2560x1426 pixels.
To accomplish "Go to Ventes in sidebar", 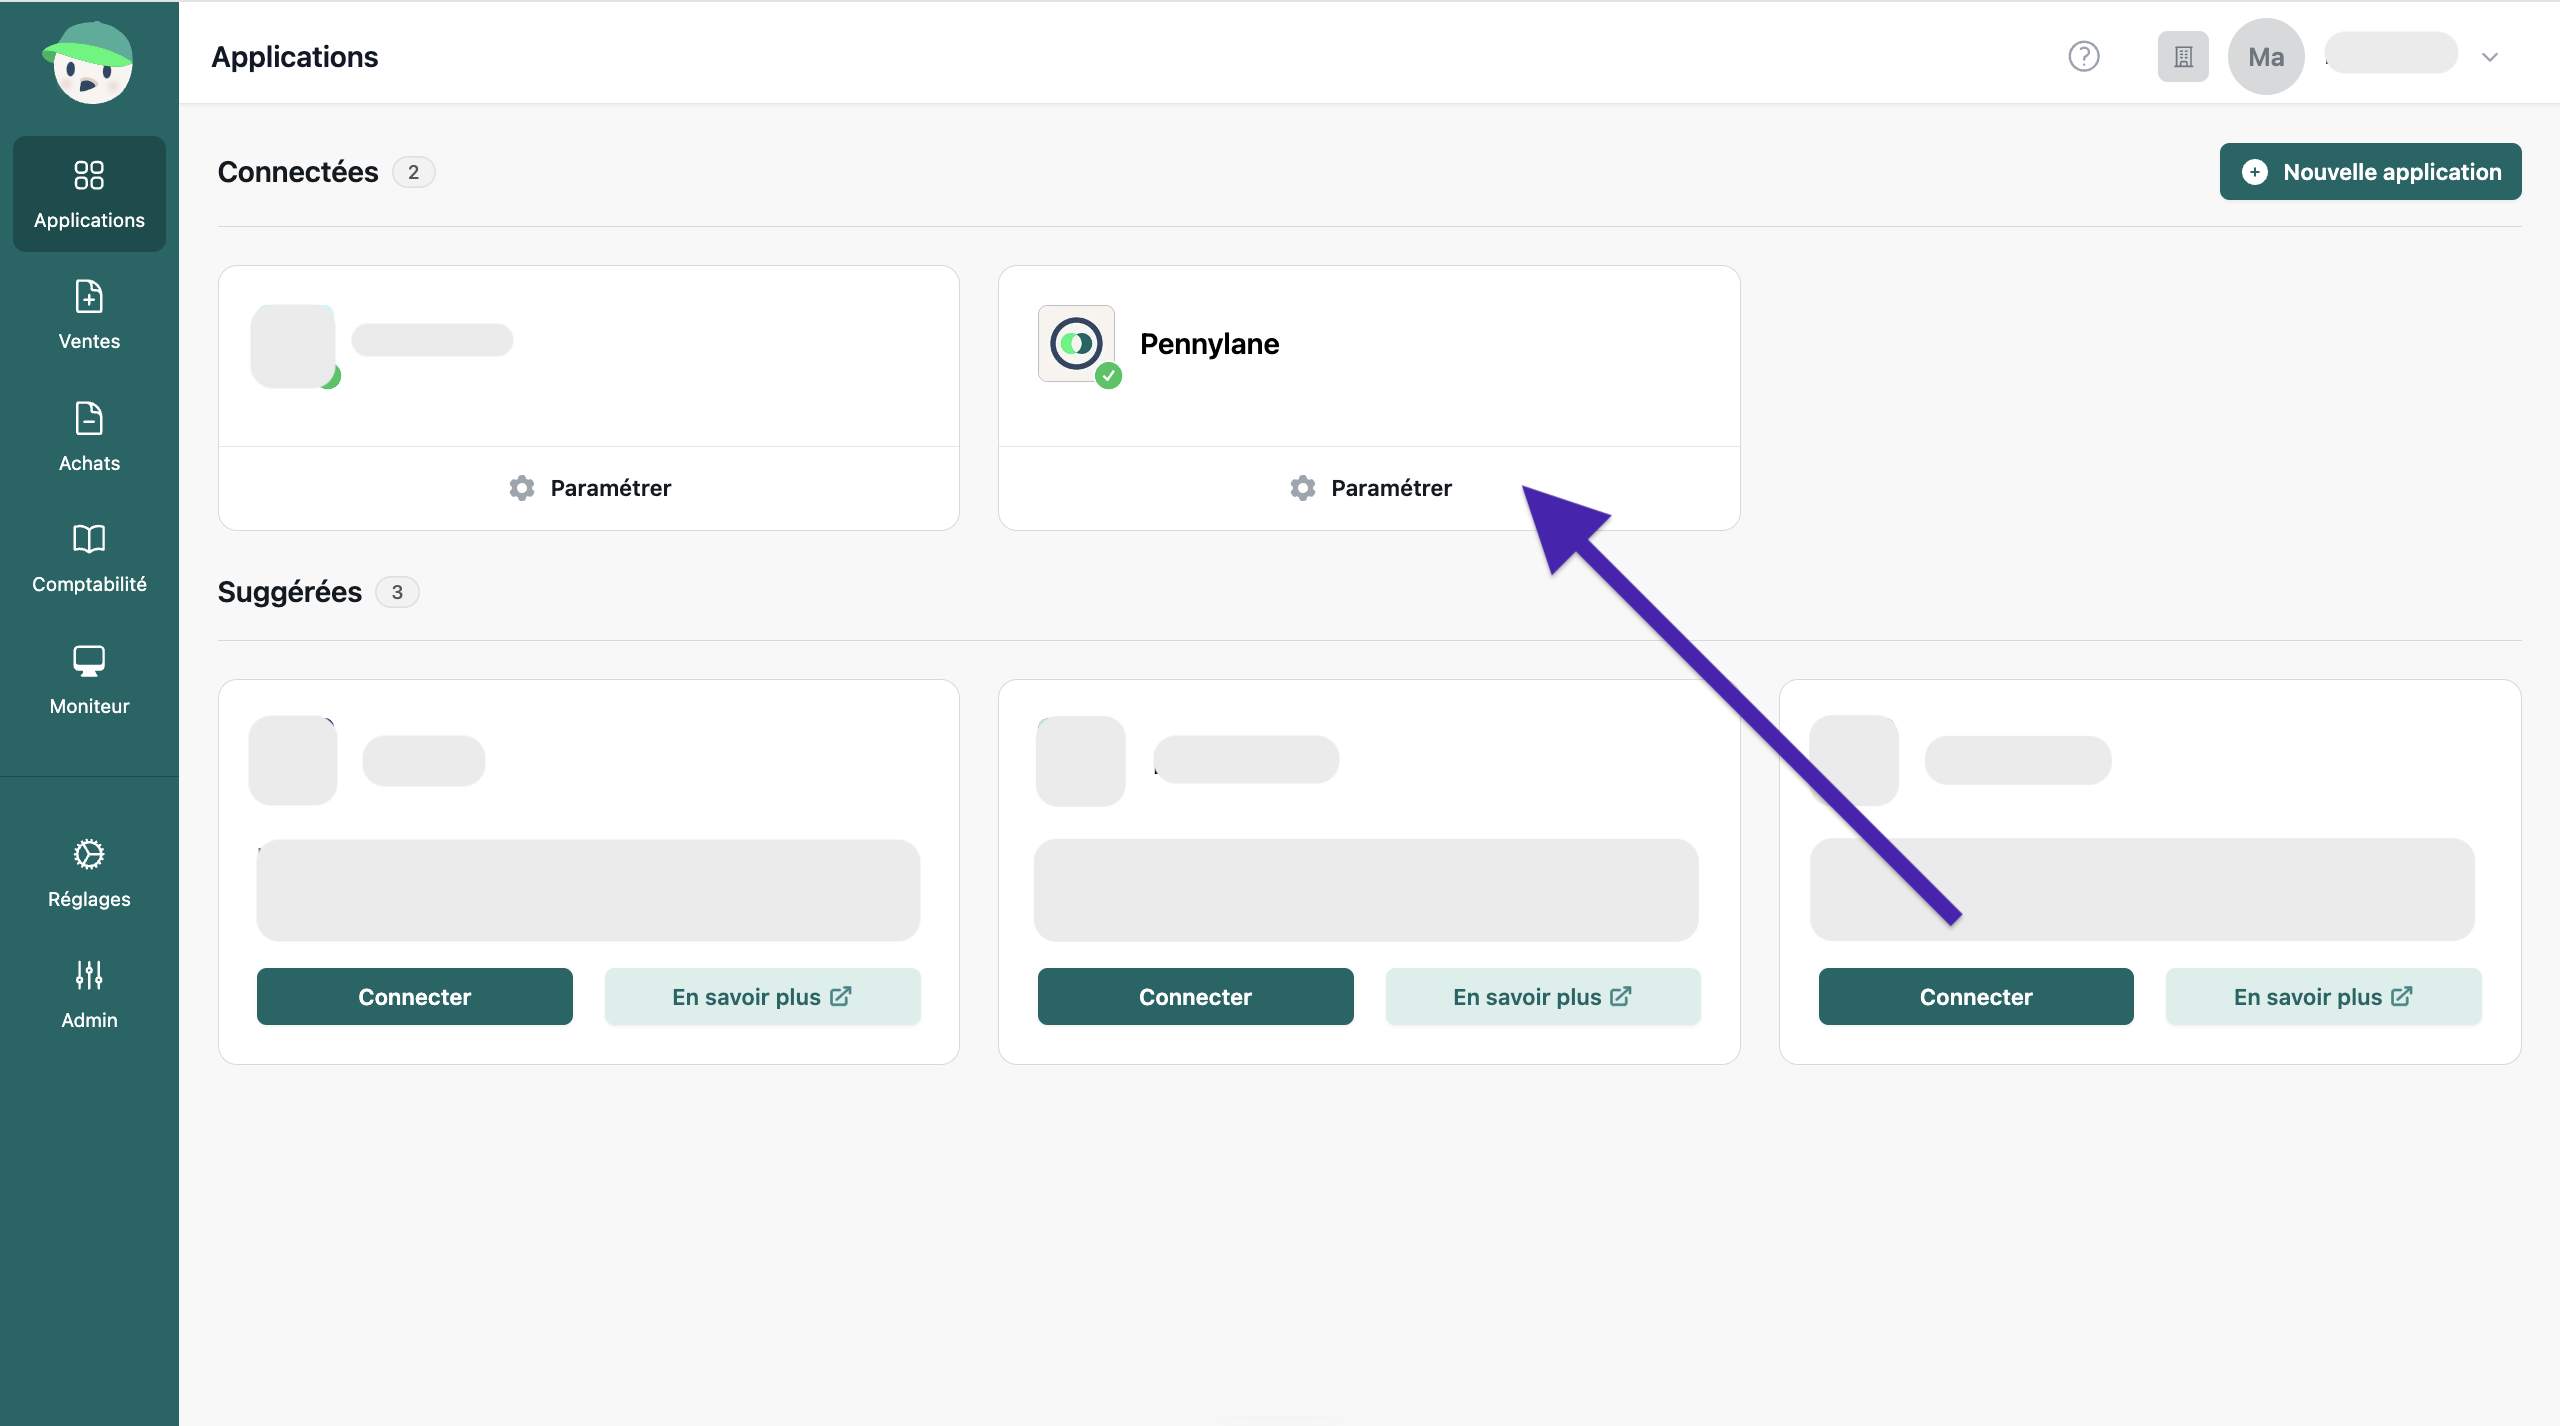I will pyautogui.click(x=89, y=315).
